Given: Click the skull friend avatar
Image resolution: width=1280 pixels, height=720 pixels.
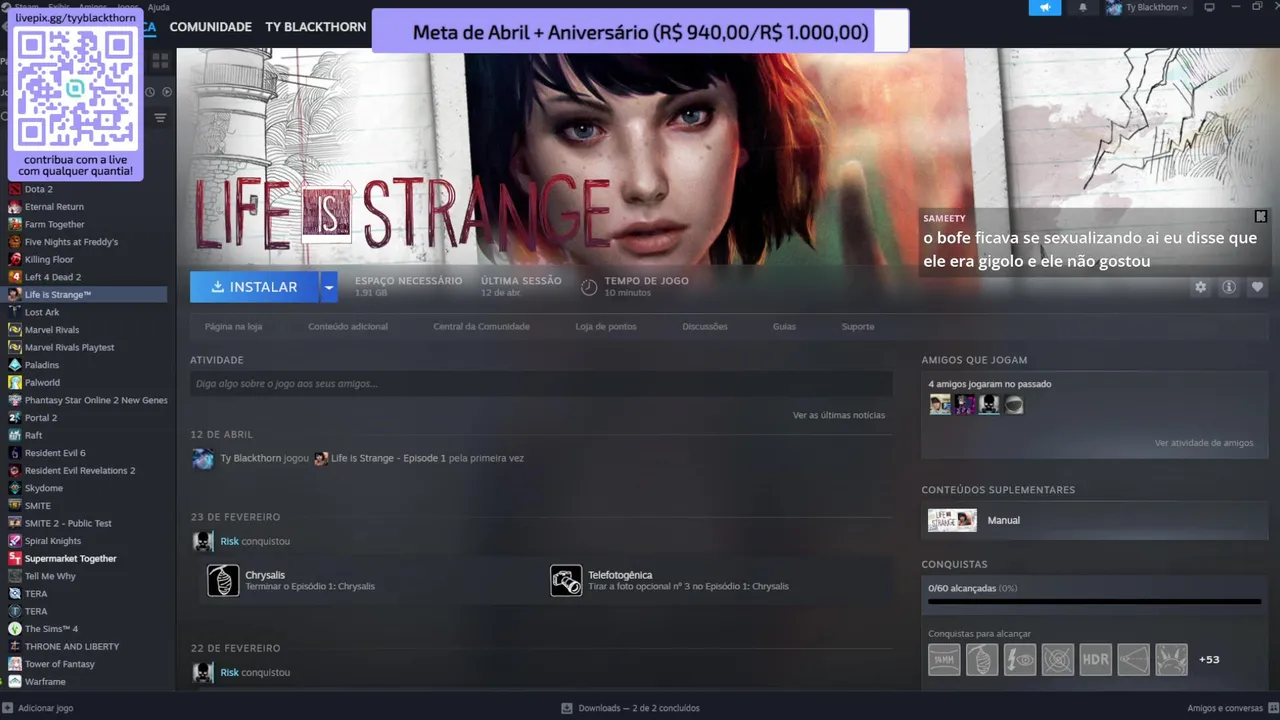Looking at the screenshot, I should pyautogui.click(x=989, y=405).
